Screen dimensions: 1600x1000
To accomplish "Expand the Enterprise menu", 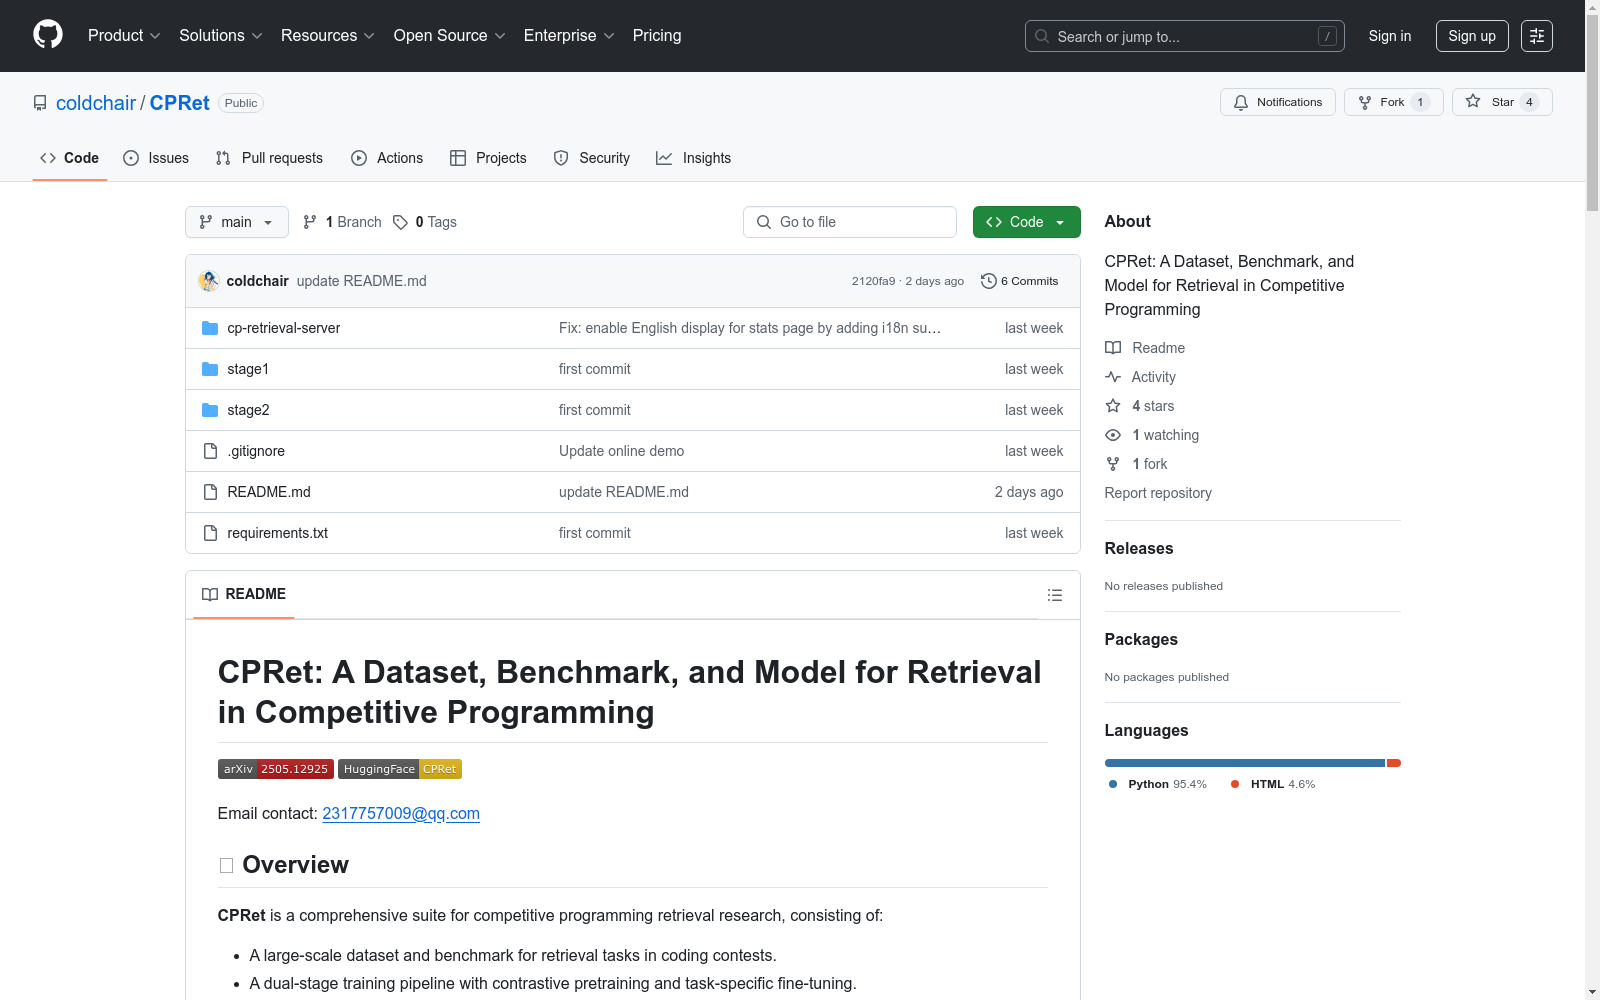I will coord(569,35).
